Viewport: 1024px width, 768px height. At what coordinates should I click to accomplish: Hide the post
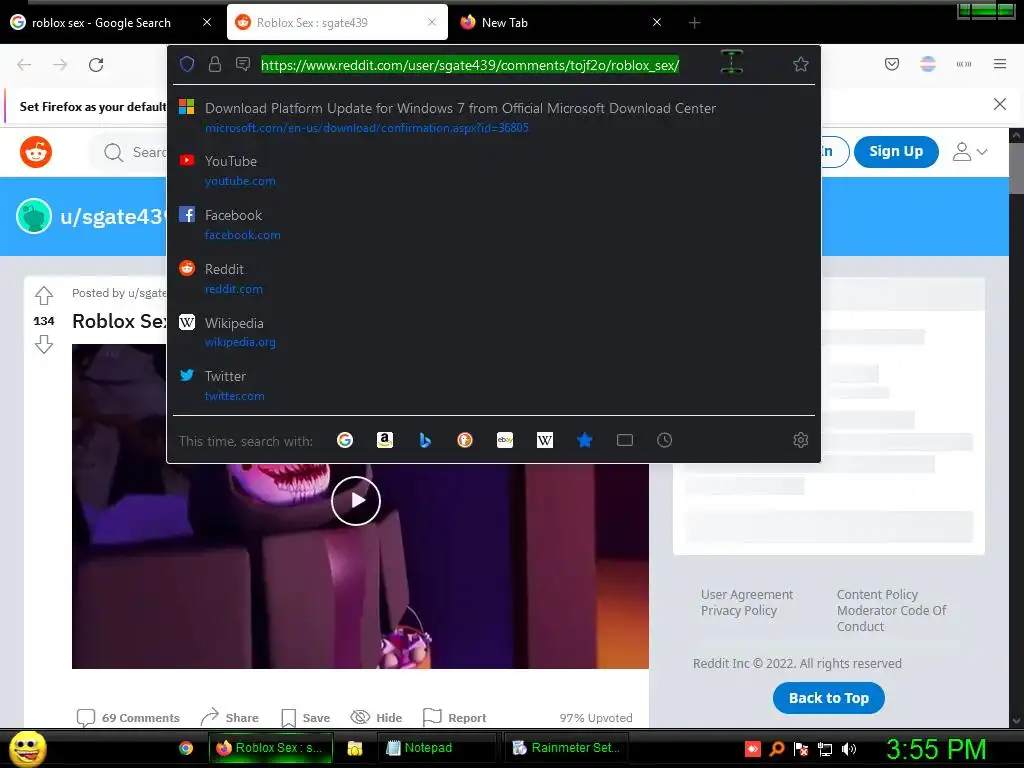click(377, 718)
